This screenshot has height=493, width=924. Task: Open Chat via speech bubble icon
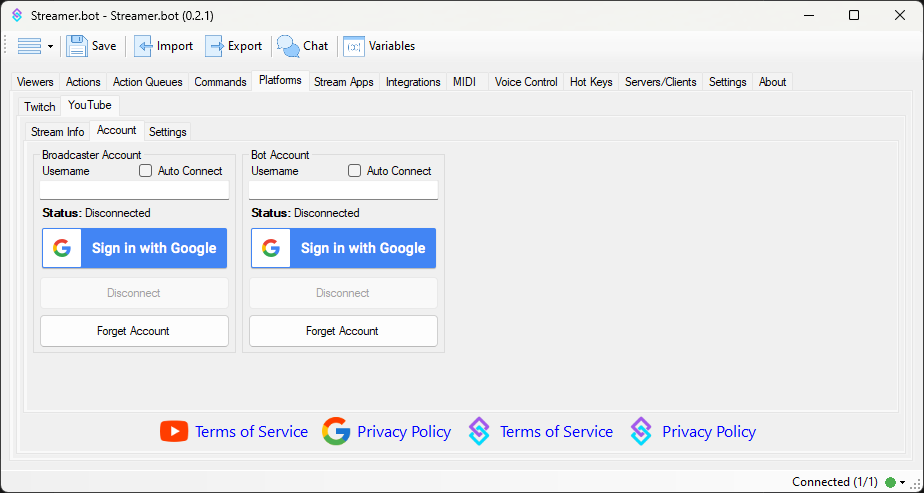click(288, 46)
